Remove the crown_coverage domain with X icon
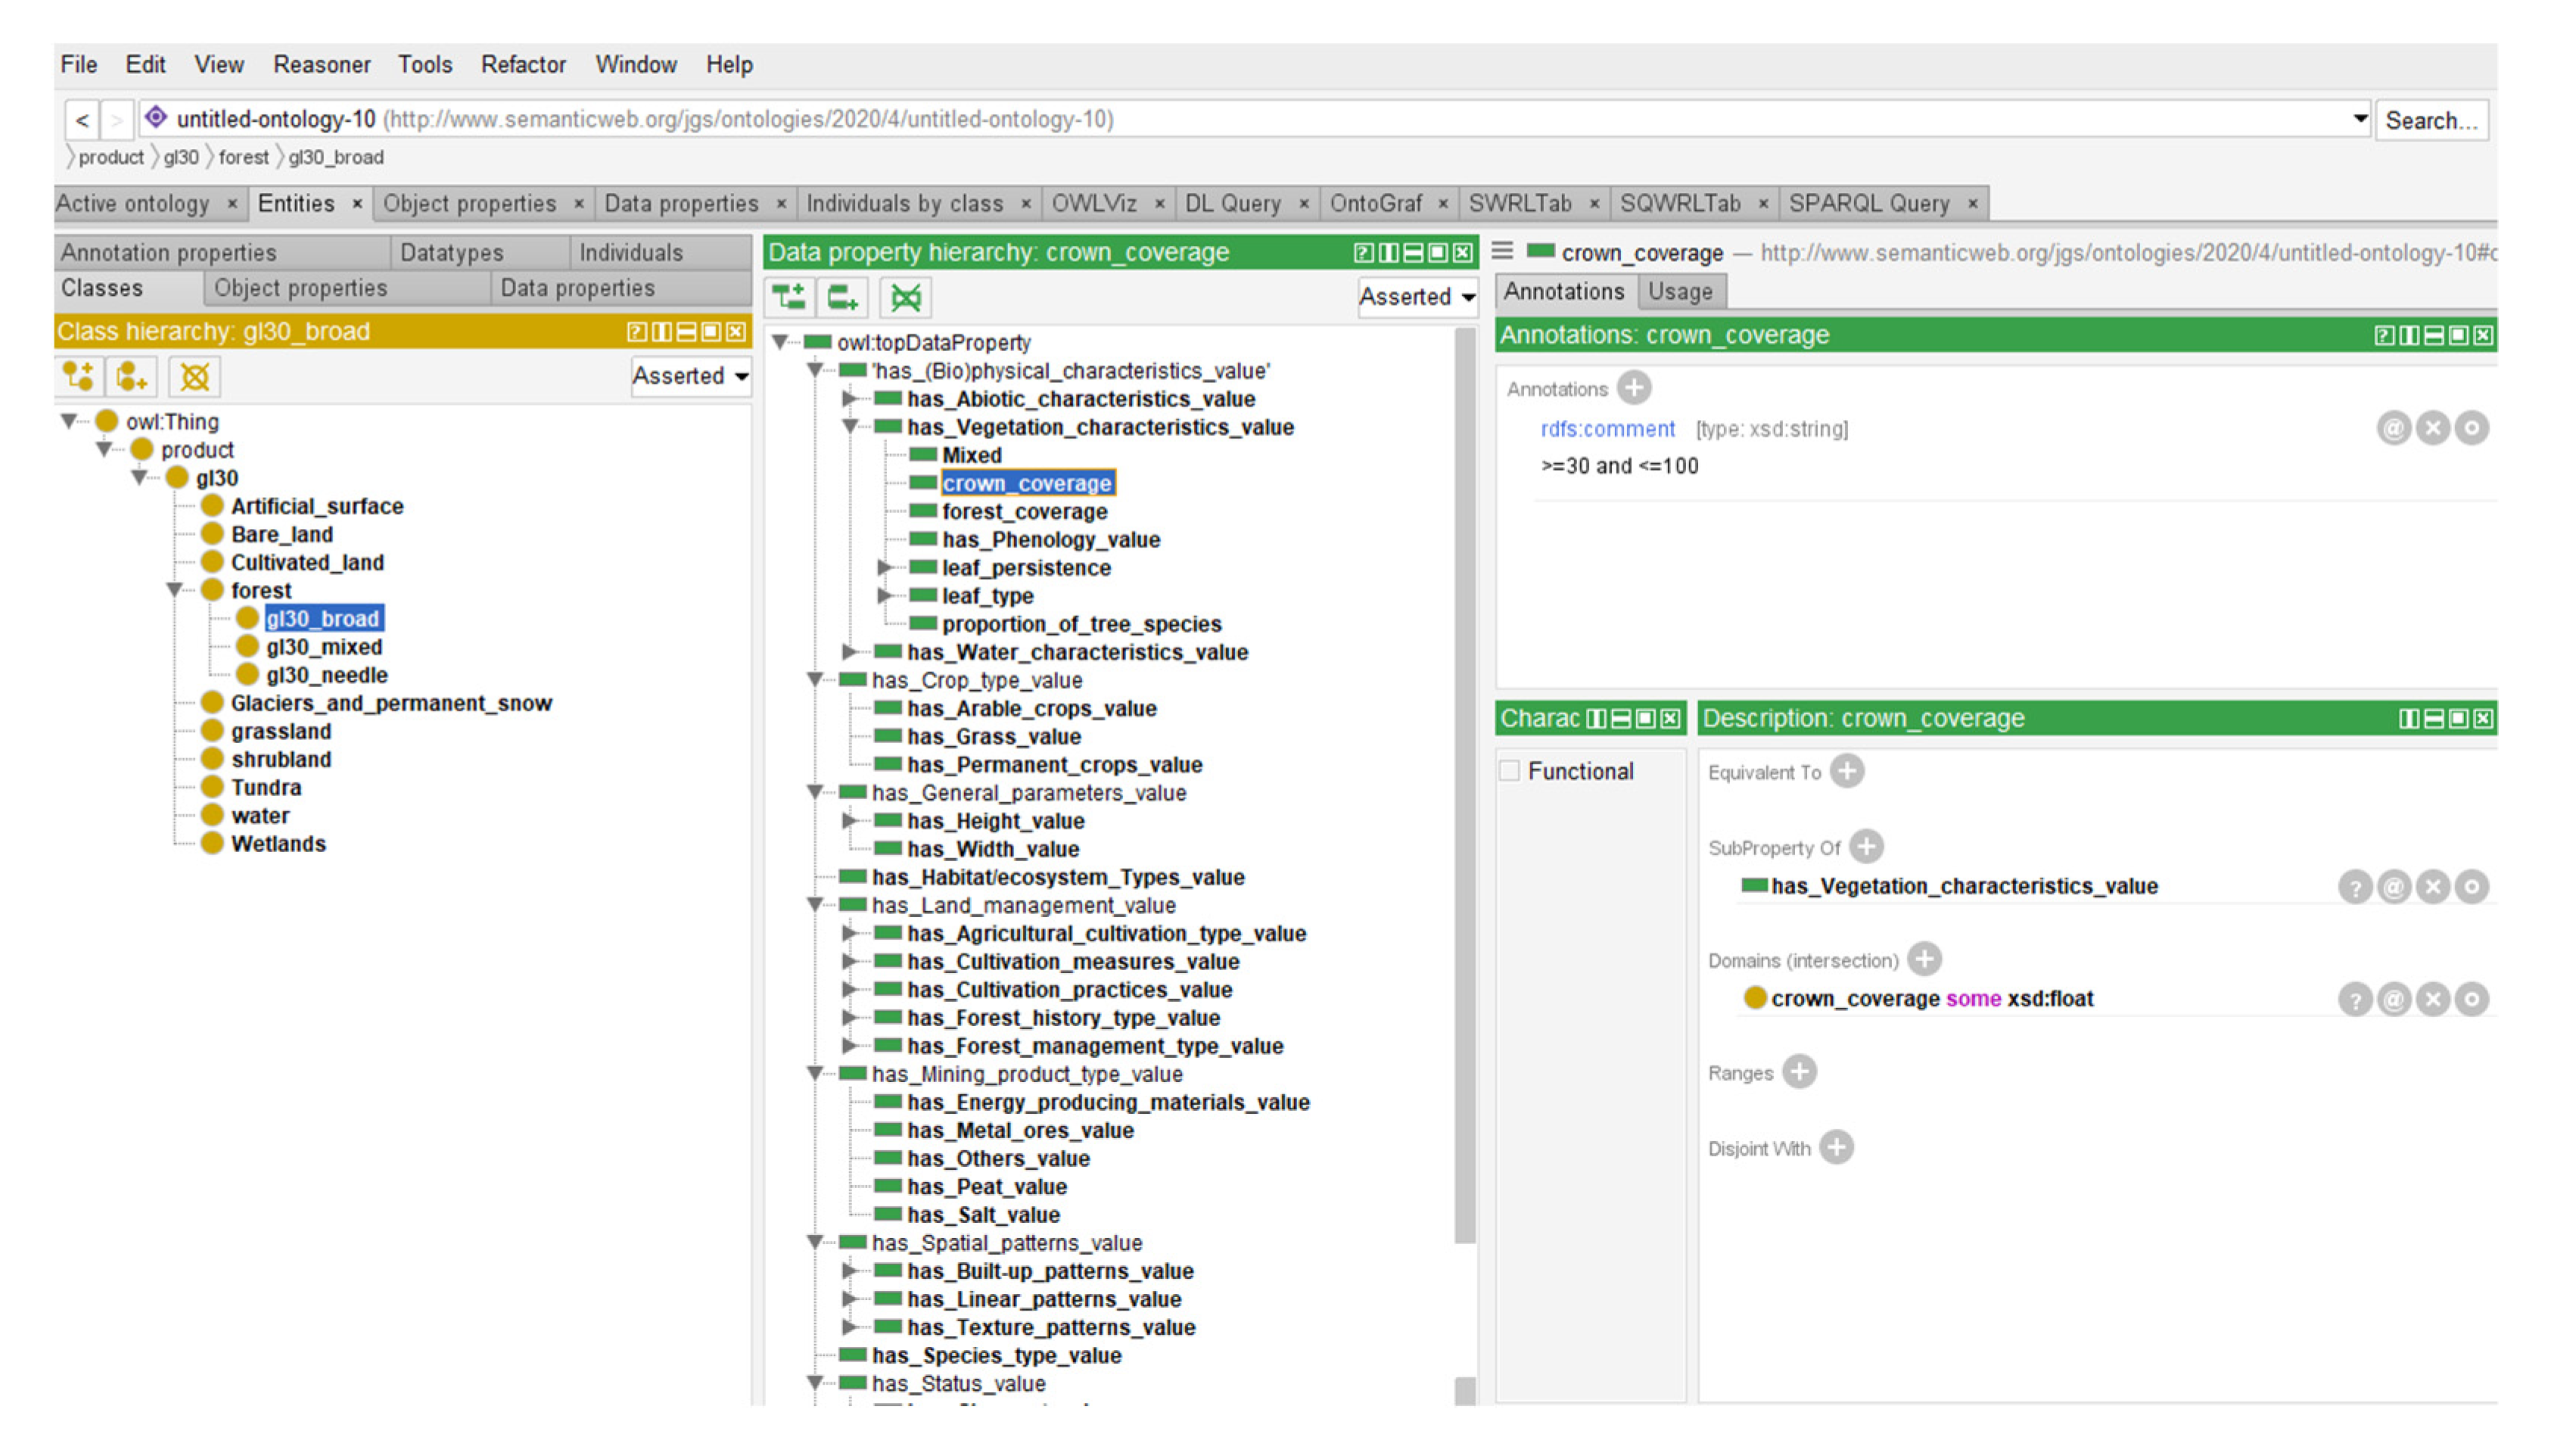The image size is (2576, 1437). (2433, 999)
